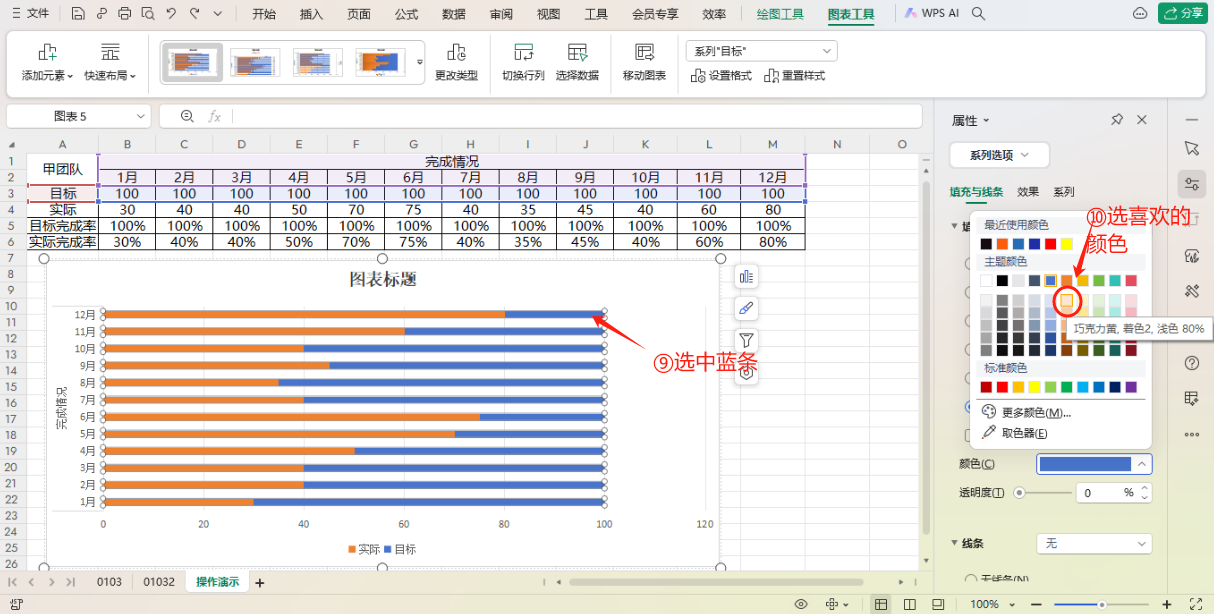1214x614 pixels.
Task: Select the 0103 sheet tab
Action: pyautogui.click(x=109, y=582)
